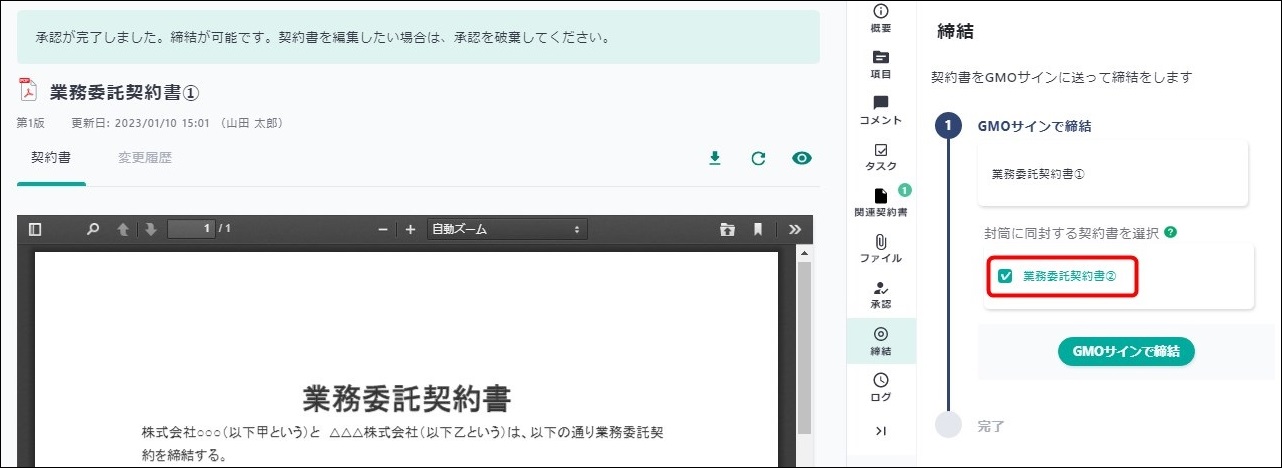Click the refresh contract icon
The width and height of the screenshot is (1282, 468).
758,158
